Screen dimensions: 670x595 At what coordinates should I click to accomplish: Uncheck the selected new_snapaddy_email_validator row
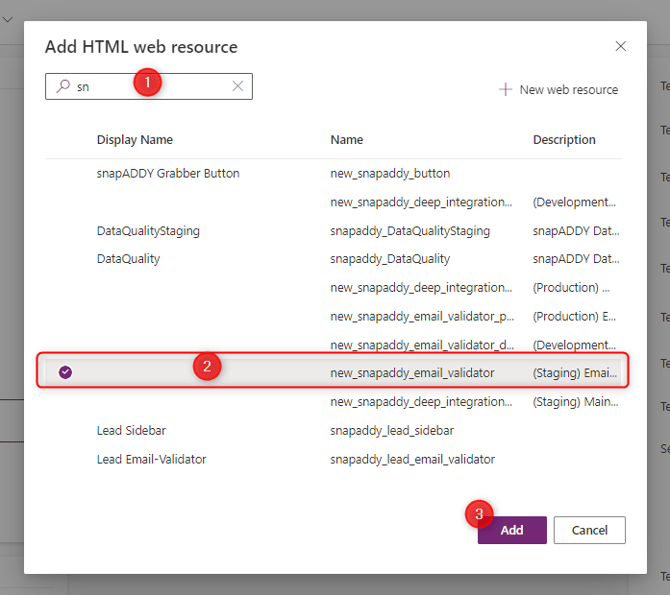[65, 373]
